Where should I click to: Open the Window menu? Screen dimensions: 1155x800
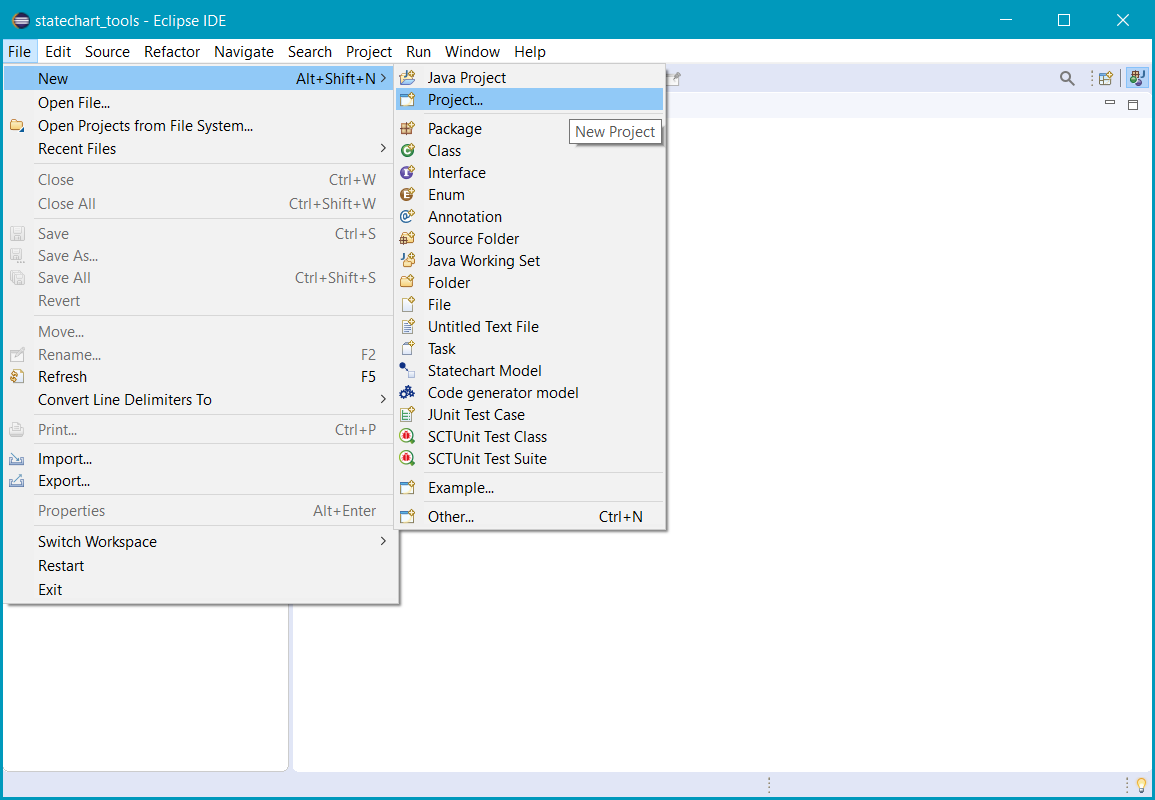tap(472, 52)
